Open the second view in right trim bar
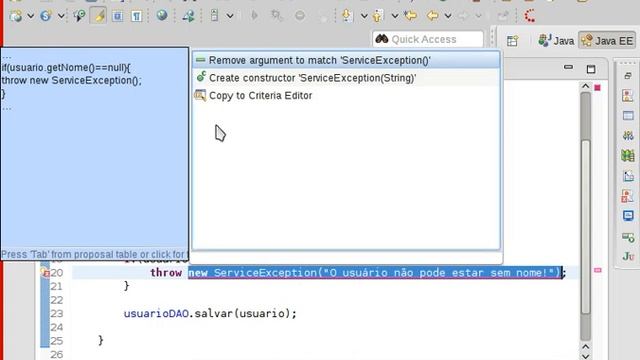Viewport: 640px width, 360px height. click(628, 96)
